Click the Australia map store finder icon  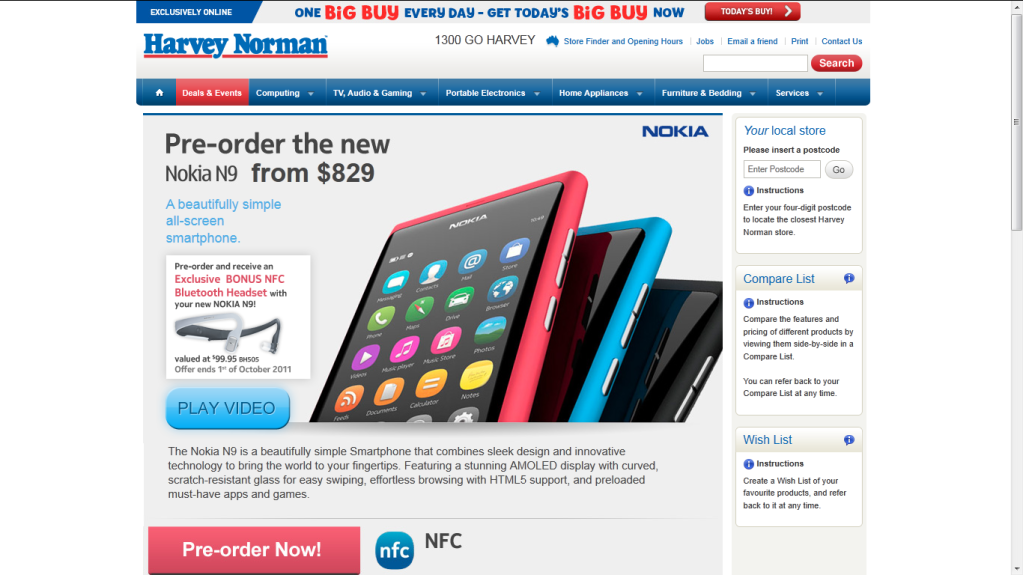click(x=553, y=41)
